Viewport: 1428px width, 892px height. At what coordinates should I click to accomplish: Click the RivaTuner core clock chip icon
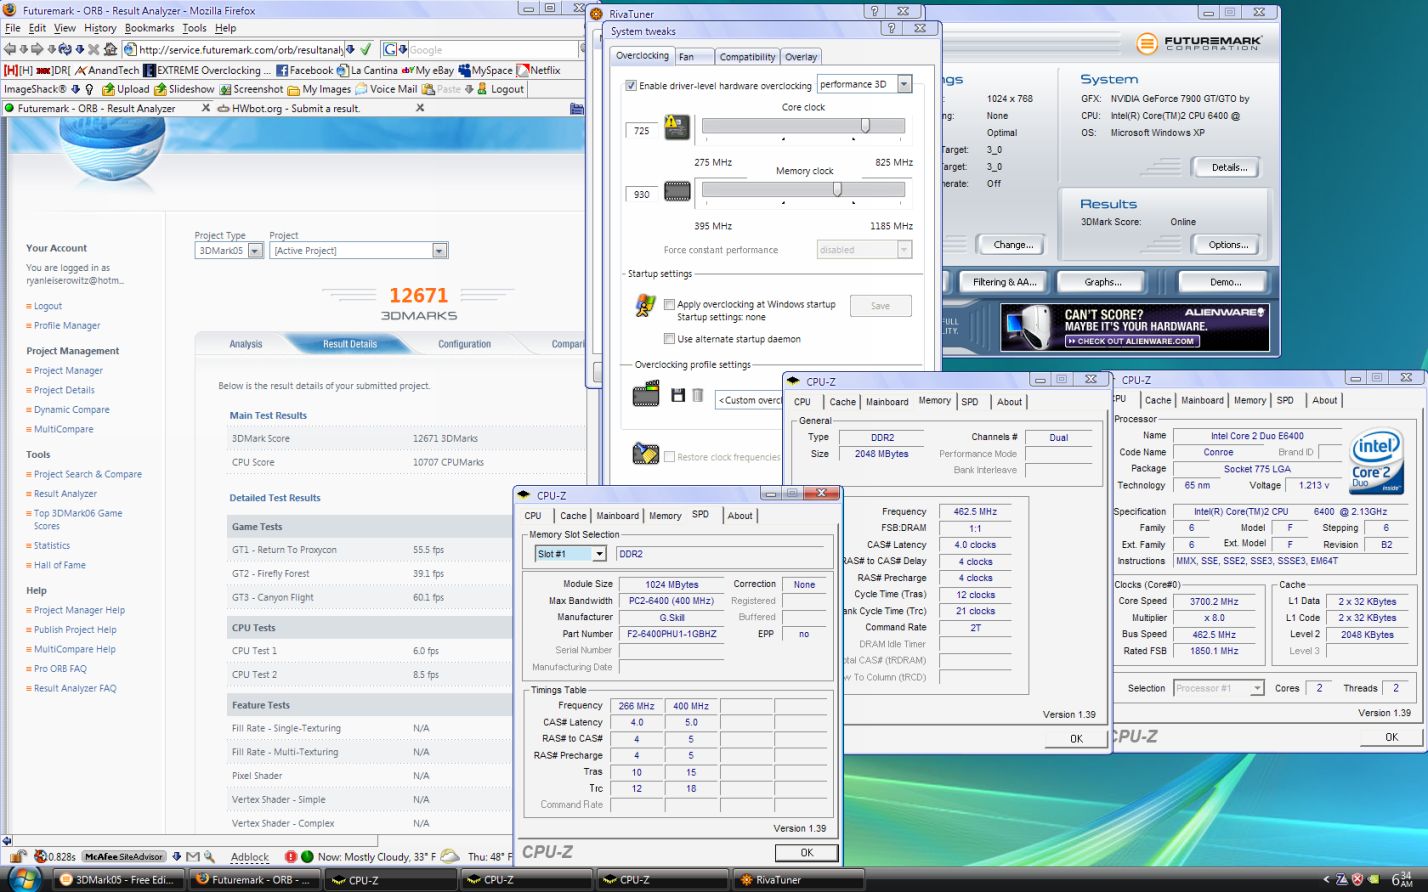coord(677,128)
